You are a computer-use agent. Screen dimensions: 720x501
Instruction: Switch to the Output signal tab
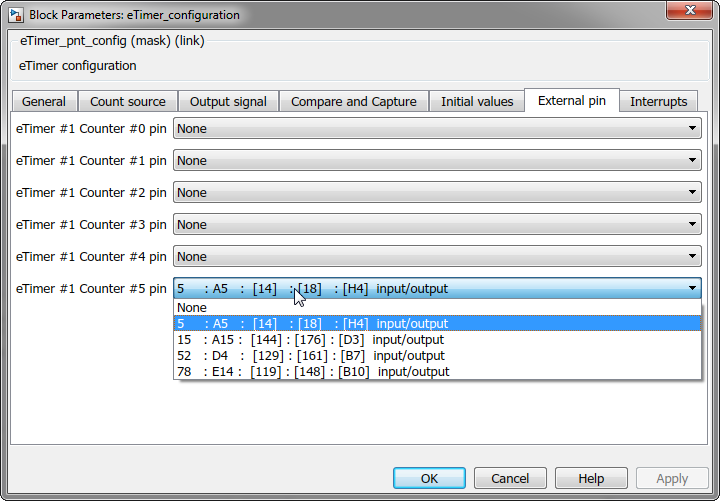pyautogui.click(x=228, y=101)
